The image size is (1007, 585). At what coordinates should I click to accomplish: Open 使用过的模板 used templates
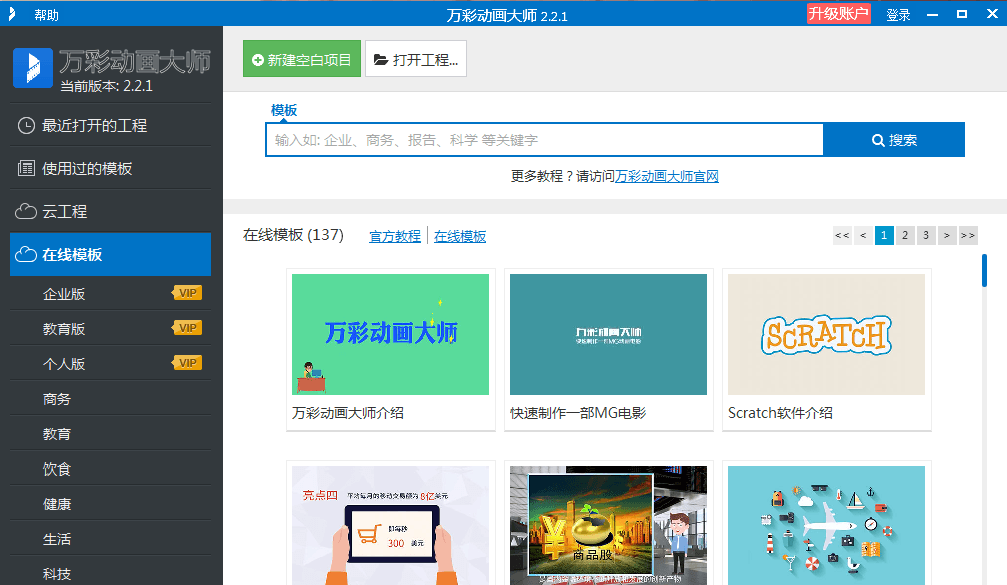[110, 168]
